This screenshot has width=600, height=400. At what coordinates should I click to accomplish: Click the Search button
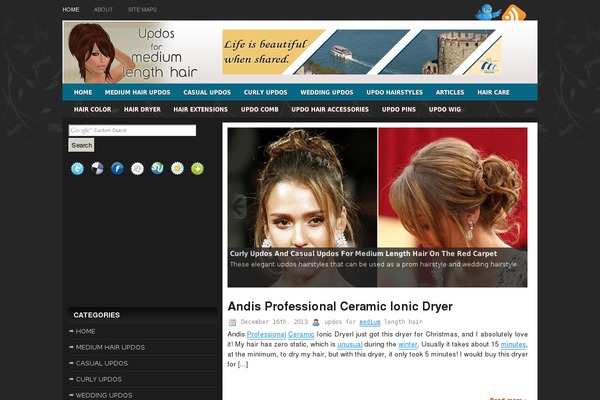[x=82, y=145]
